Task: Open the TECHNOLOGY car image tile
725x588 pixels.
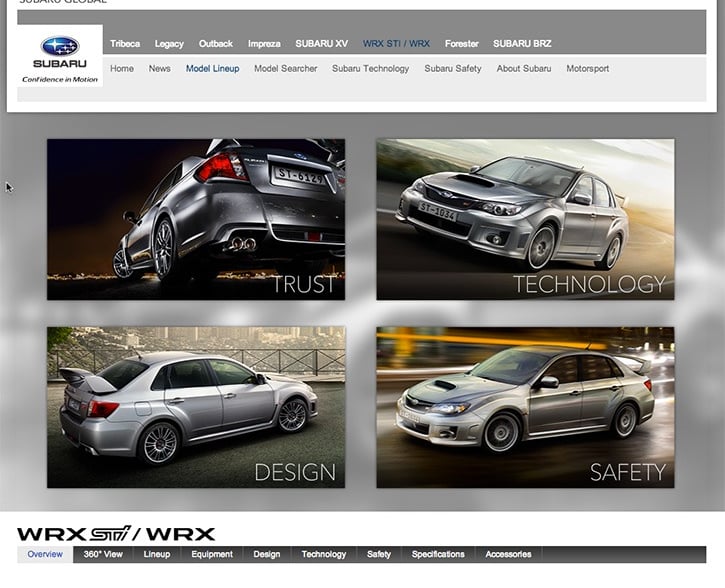Action: click(x=525, y=219)
